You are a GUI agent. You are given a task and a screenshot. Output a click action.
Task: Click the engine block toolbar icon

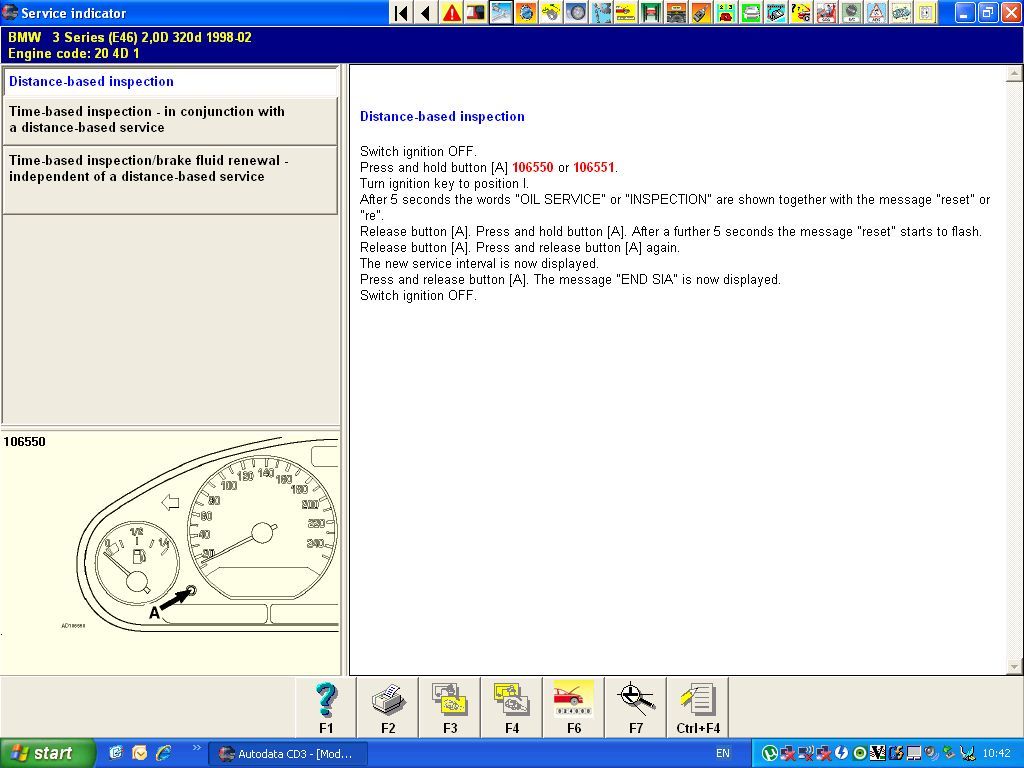coord(900,12)
